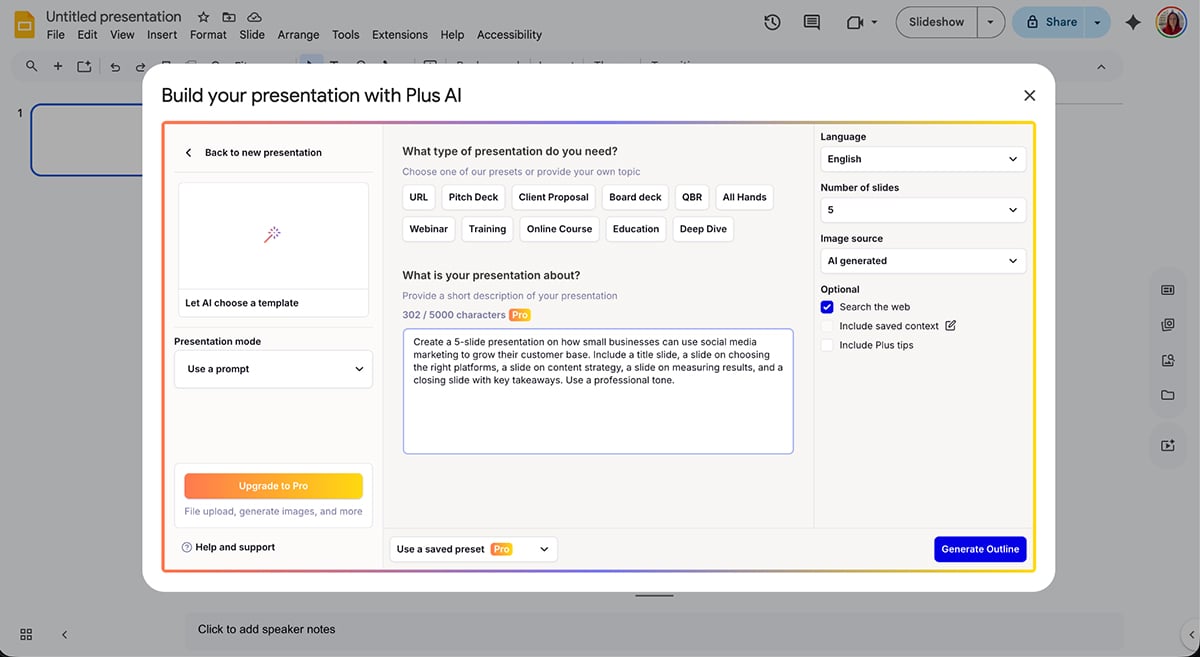Image resolution: width=1200 pixels, height=657 pixels.
Task: Open the Insert menu
Action: pyautogui.click(x=162, y=34)
